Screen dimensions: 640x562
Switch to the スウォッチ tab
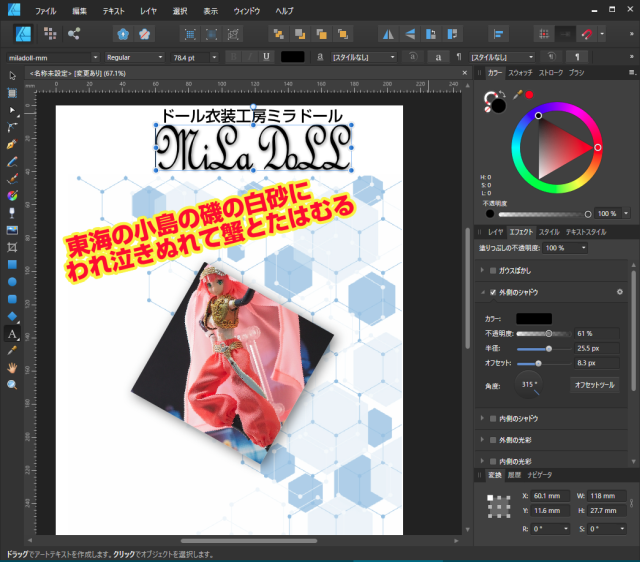[520, 73]
